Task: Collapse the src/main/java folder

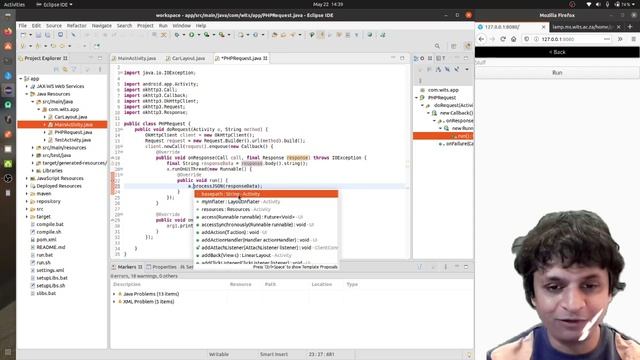Action: [x=33, y=102]
